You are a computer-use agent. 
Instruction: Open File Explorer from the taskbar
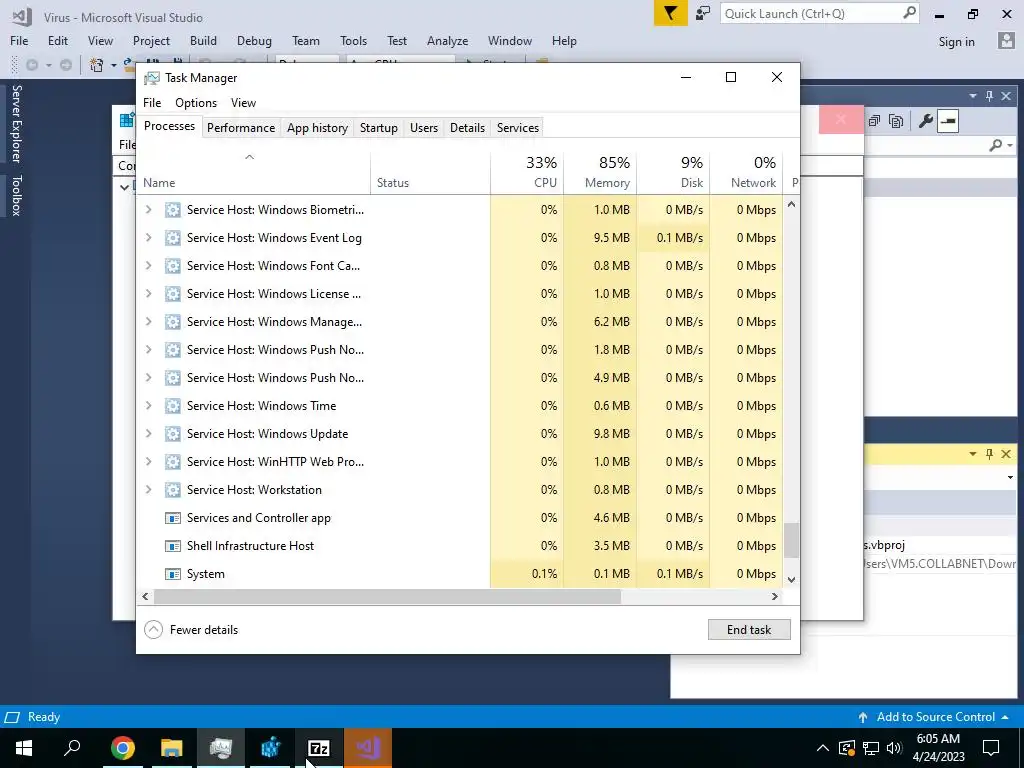tap(172, 748)
